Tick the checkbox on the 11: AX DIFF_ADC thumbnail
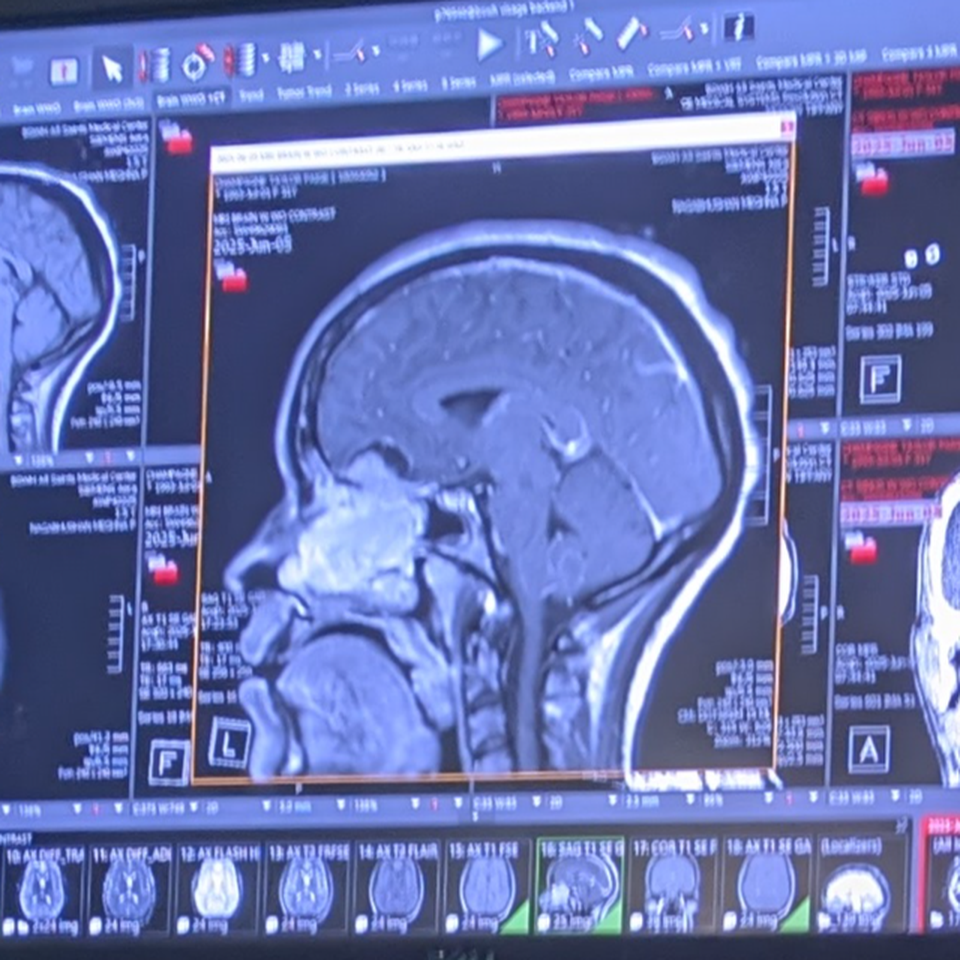This screenshot has width=960, height=960. (x=96, y=925)
